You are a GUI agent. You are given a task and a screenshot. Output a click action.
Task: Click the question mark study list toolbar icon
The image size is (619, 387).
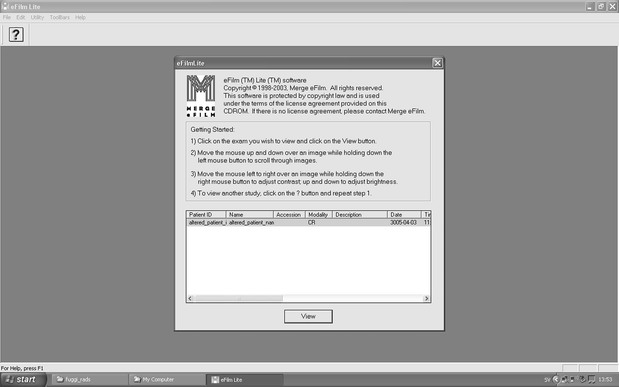click(16, 35)
